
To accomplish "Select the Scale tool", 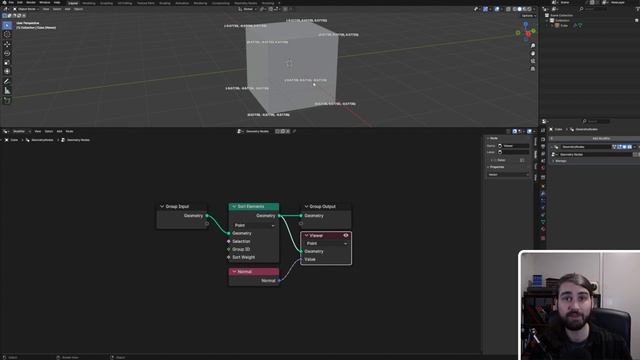I will pos(7,62).
